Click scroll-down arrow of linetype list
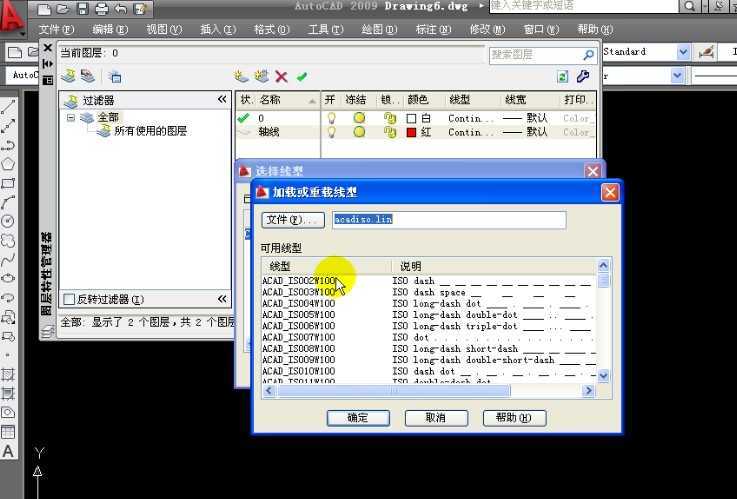 click(604, 375)
